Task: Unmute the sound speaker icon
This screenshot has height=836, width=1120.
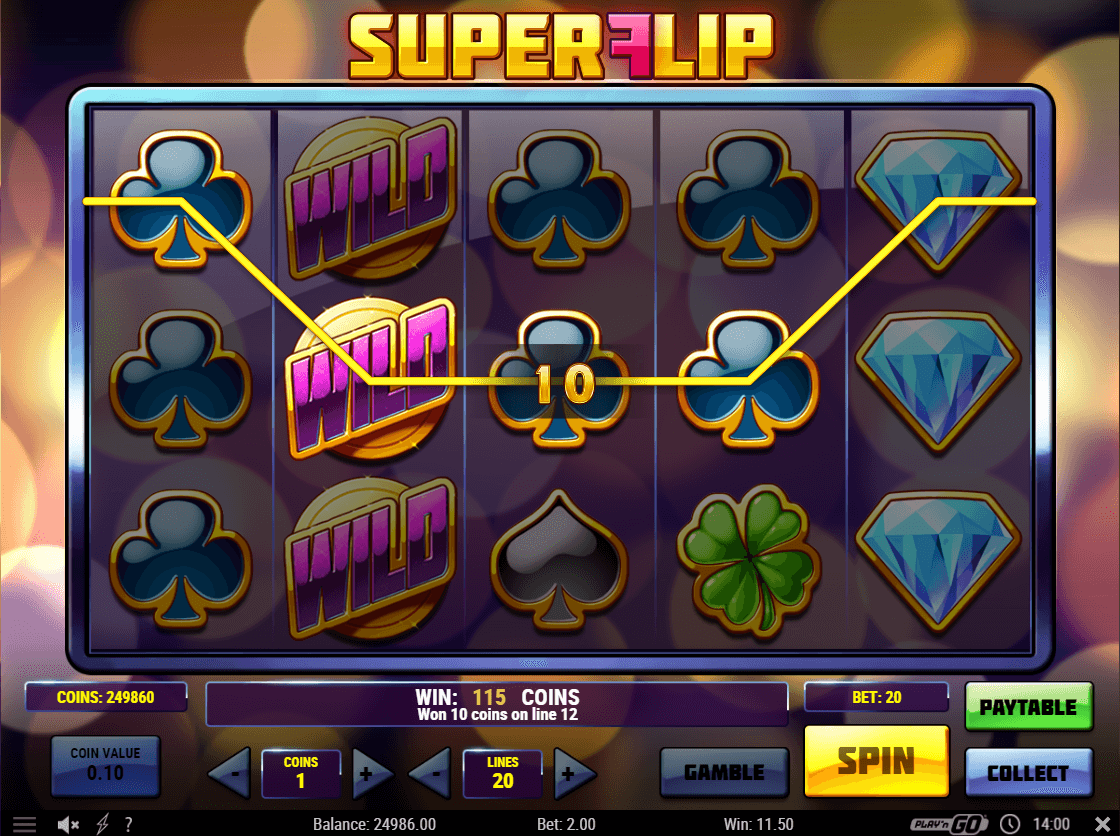Action: [68, 825]
